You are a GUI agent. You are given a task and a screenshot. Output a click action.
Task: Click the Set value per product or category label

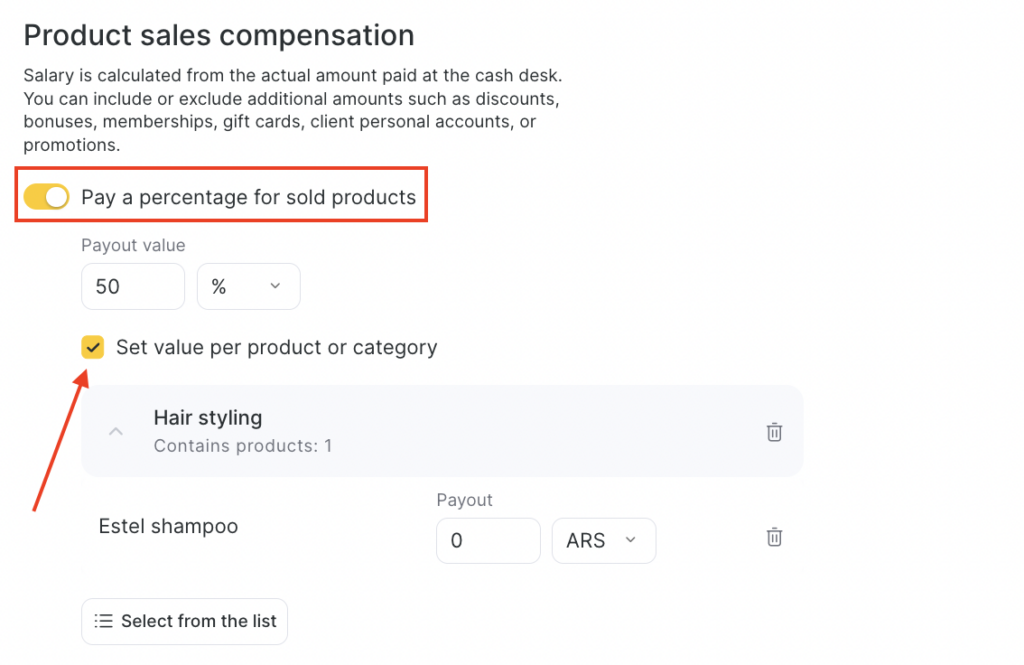[x=277, y=347]
